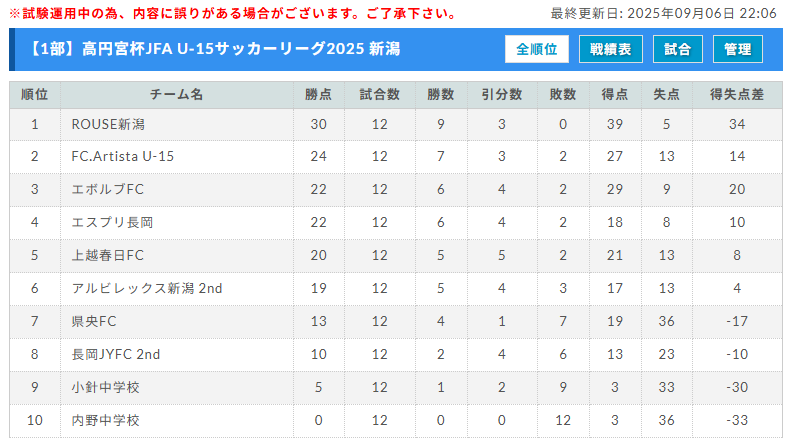Viewport: 790px width, 445px height.
Task: Click アルビレックス新潟 2nd team name
Action: pyautogui.click(x=147, y=288)
